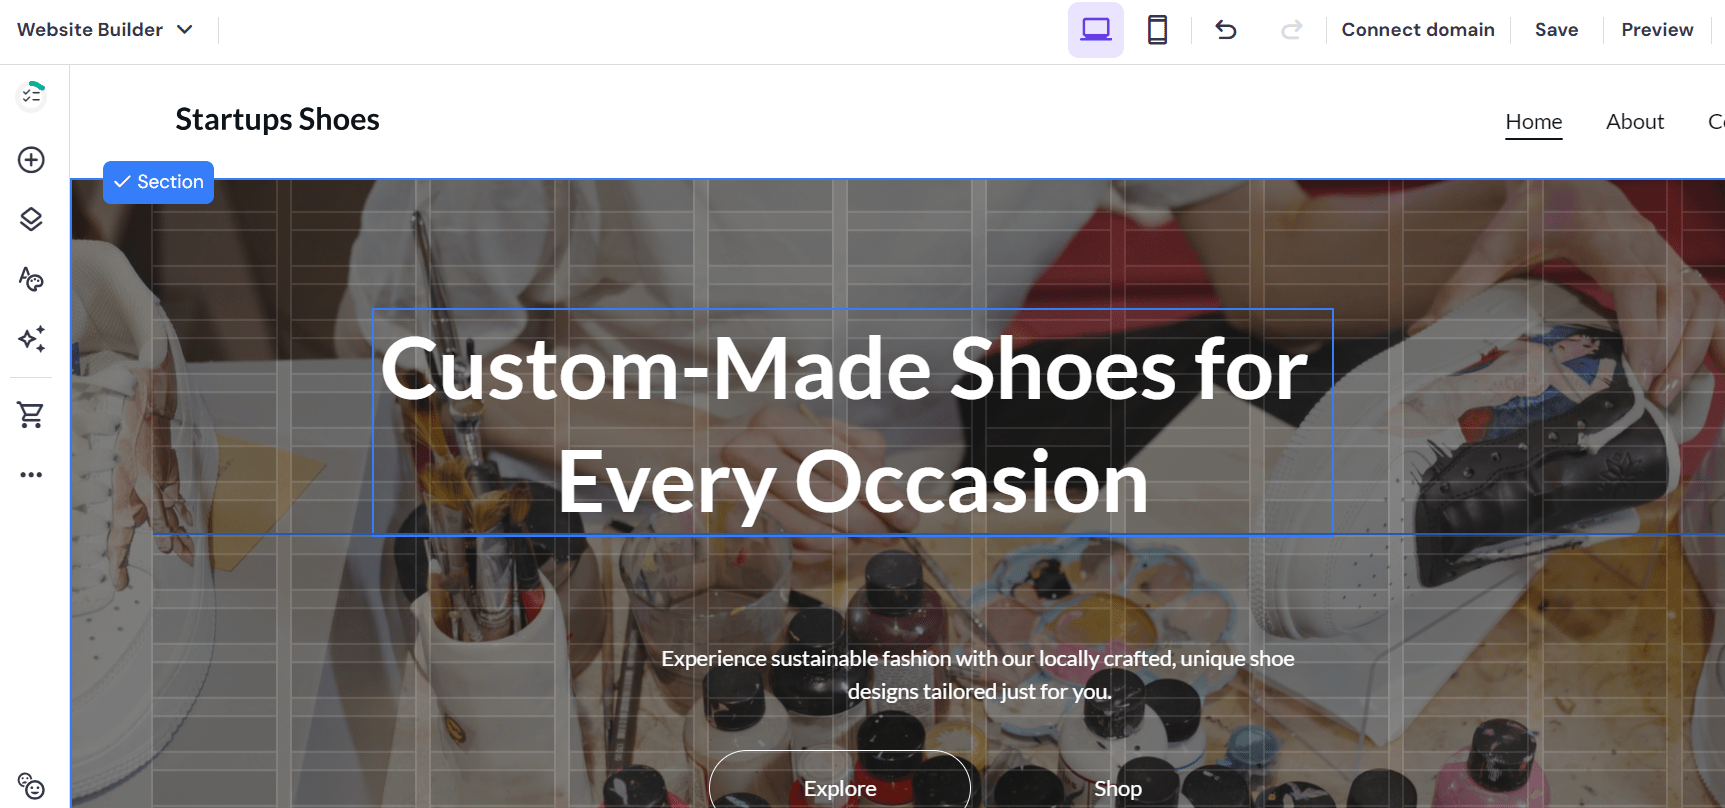The image size is (1725, 808).
Task: Save the website
Action: [x=1556, y=30]
